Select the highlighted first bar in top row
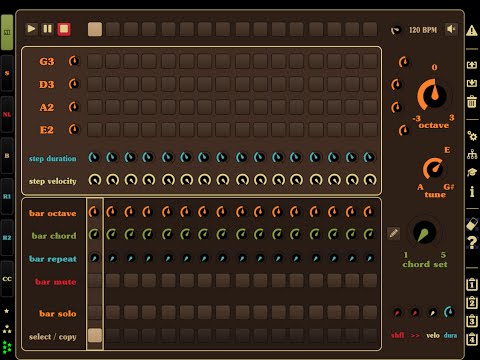This screenshot has height=360, width=480. click(x=95, y=29)
